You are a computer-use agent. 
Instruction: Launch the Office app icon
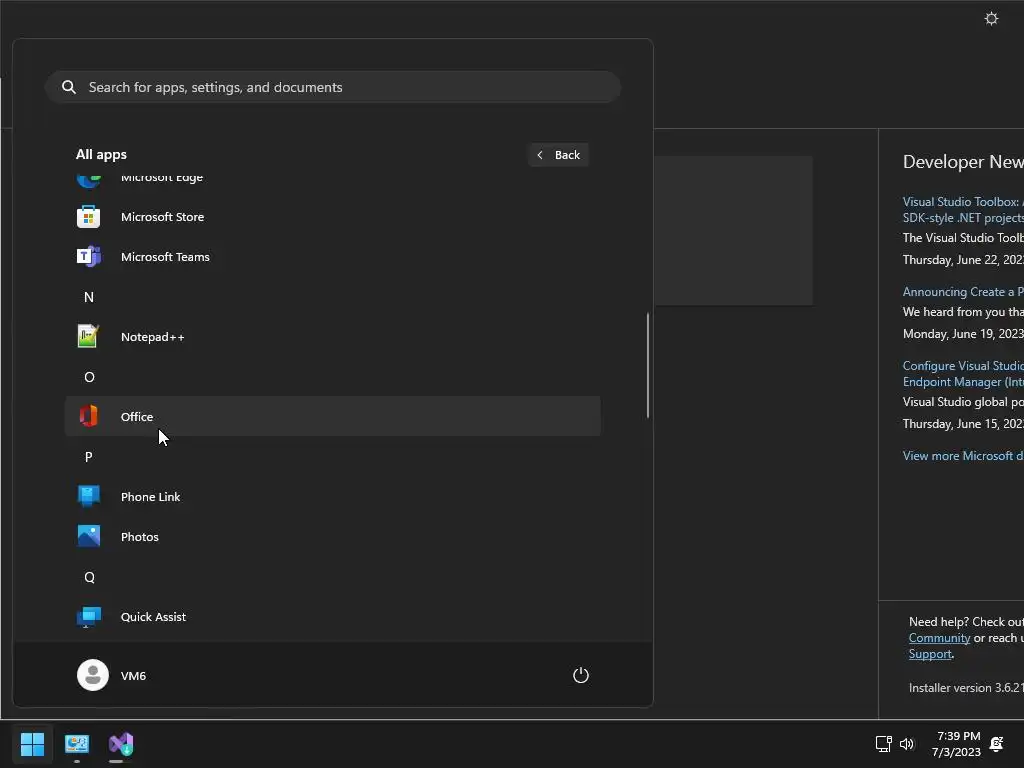click(88, 416)
